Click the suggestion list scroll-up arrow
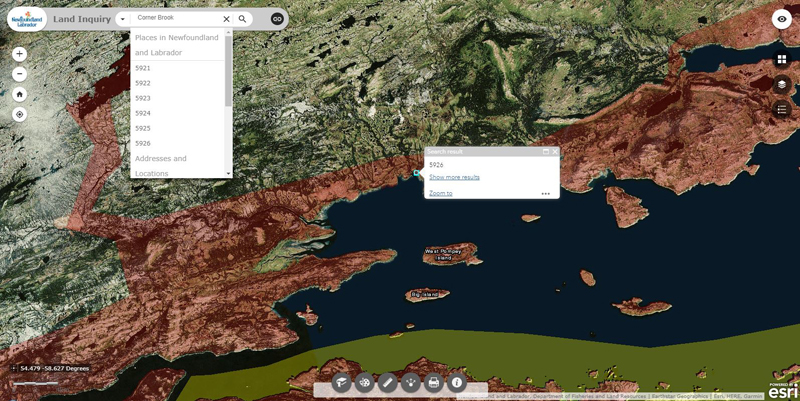The image size is (800, 401). pos(228,32)
